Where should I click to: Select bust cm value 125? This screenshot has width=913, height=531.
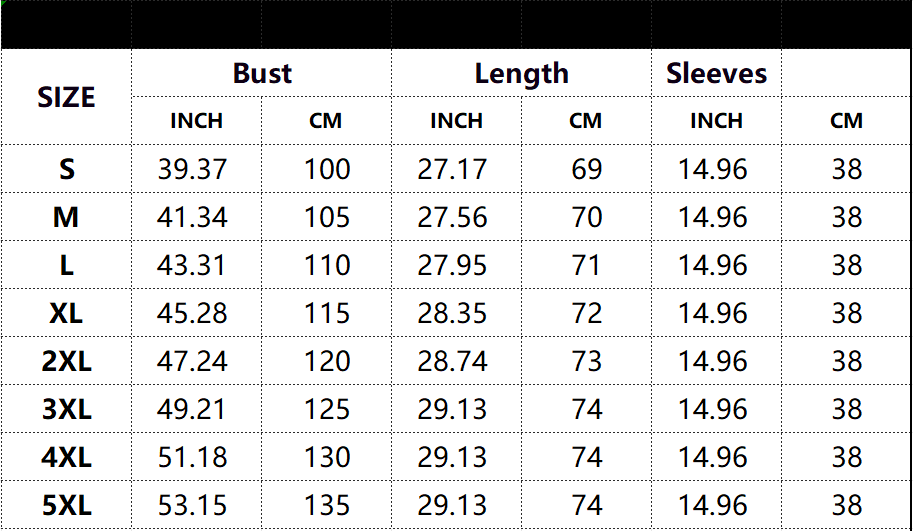[x=327, y=409]
